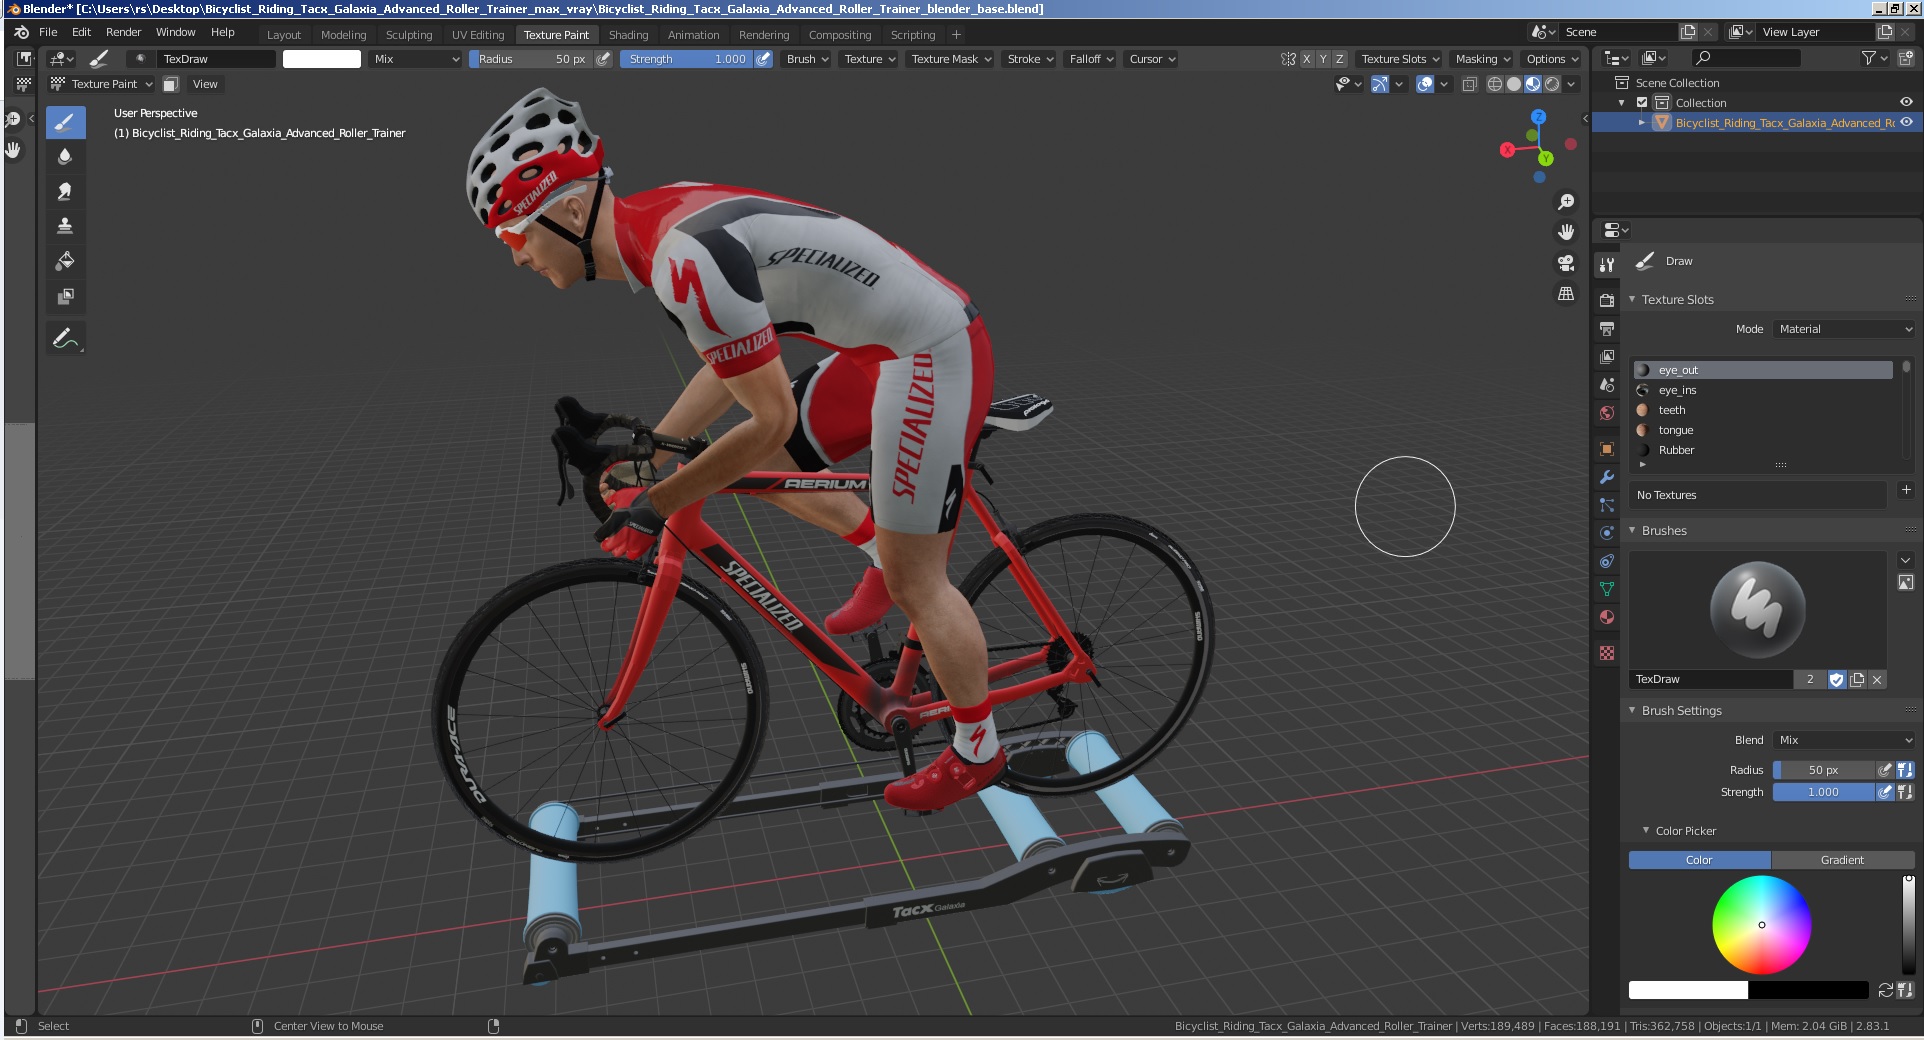The width and height of the screenshot is (1924, 1040).
Task: Select the Soften tool
Action: pos(65,156)
